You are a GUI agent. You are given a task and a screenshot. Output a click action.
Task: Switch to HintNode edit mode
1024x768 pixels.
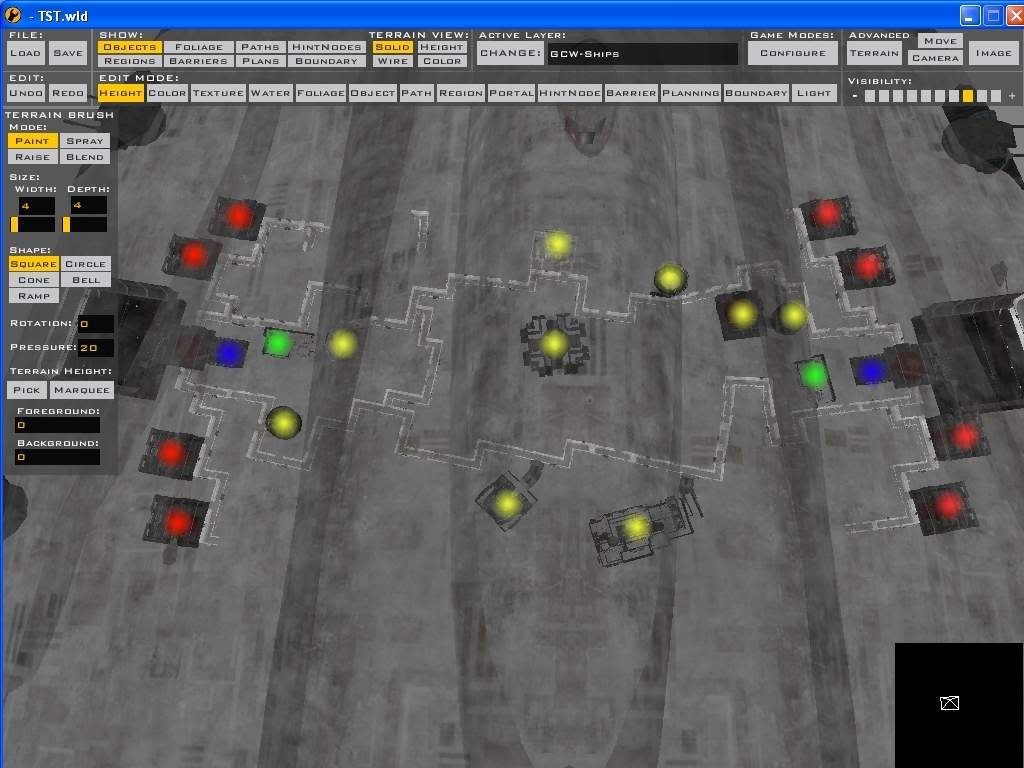570,93
